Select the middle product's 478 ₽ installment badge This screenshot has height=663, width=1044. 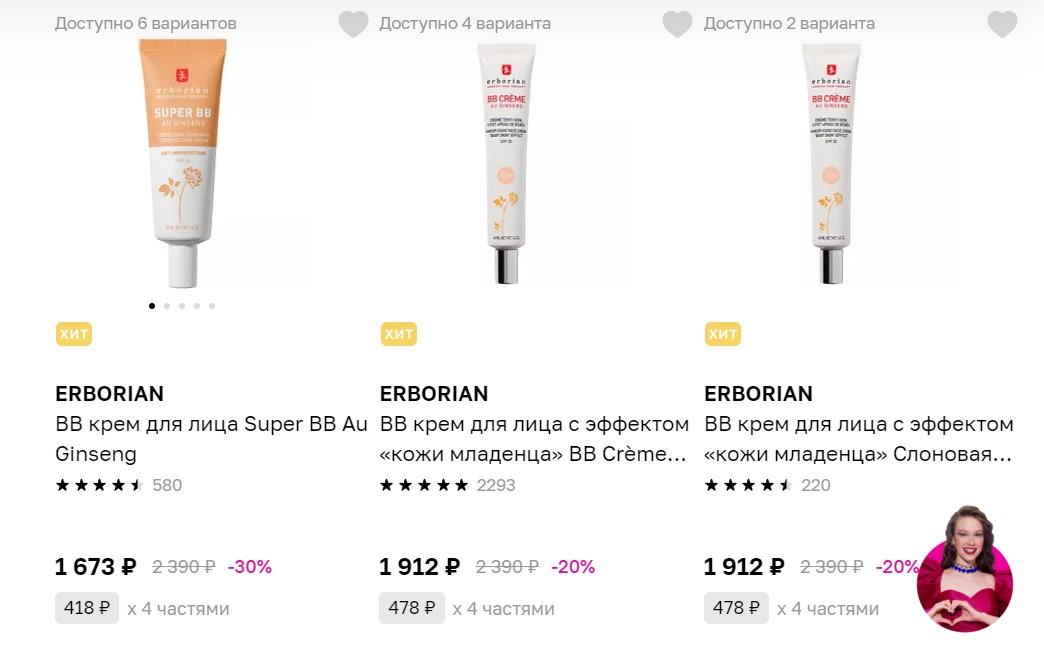point(411,608)
